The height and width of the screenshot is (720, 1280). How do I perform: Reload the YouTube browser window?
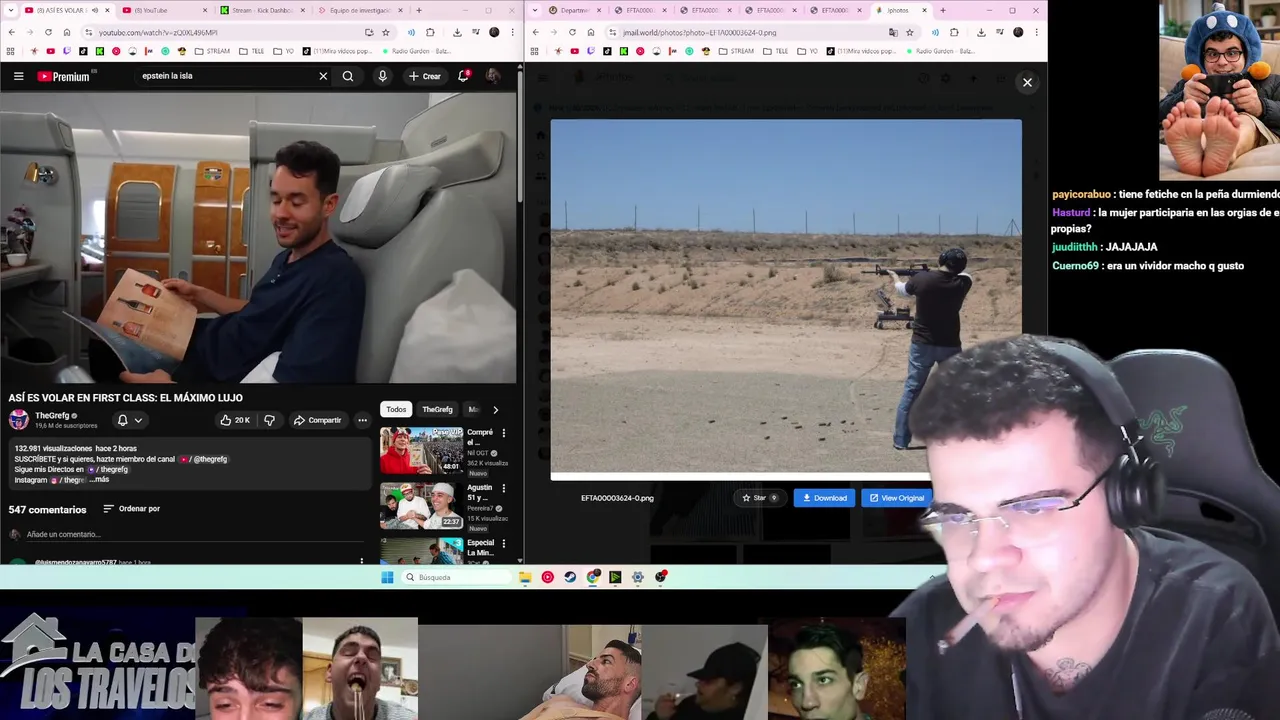coord(50,32)
